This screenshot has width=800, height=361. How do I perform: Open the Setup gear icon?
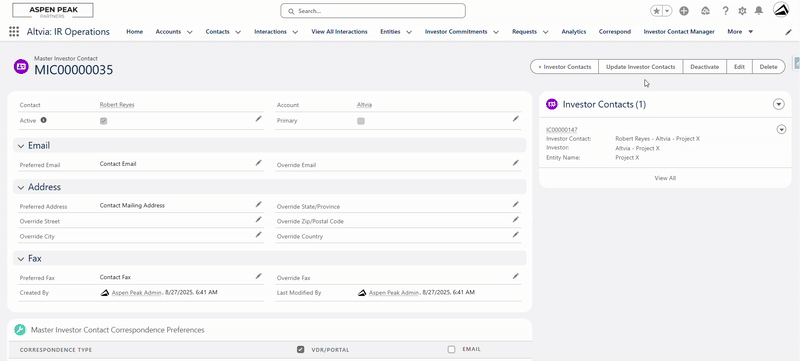(742, 11)
